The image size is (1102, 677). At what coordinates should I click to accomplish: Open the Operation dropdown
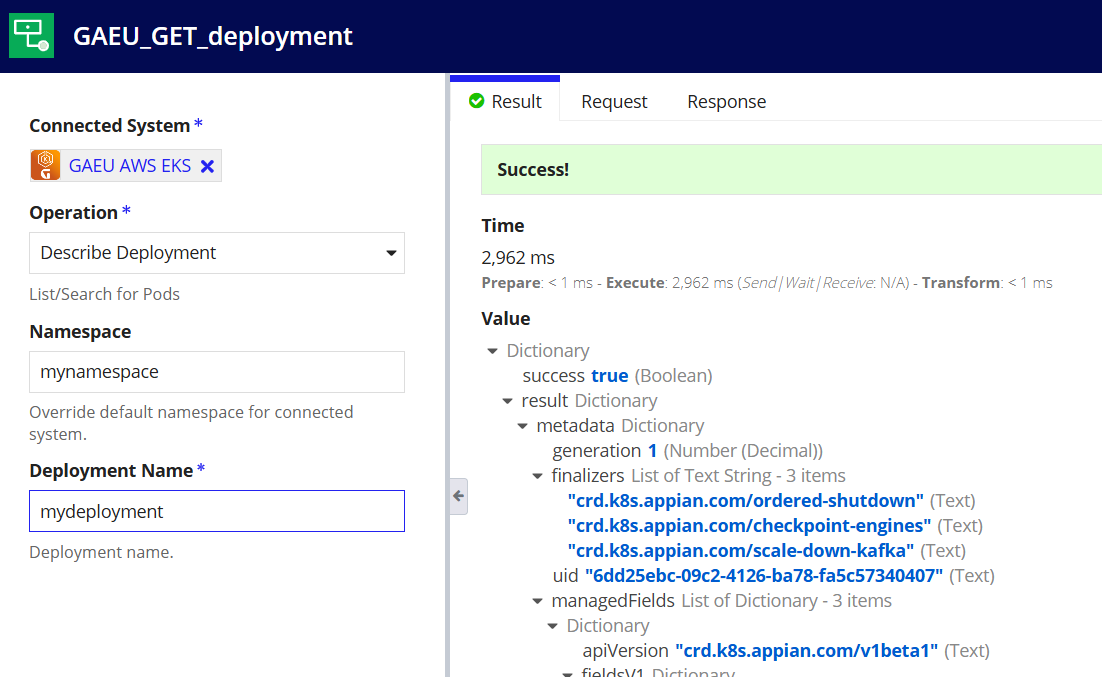[x=216, y=253]
